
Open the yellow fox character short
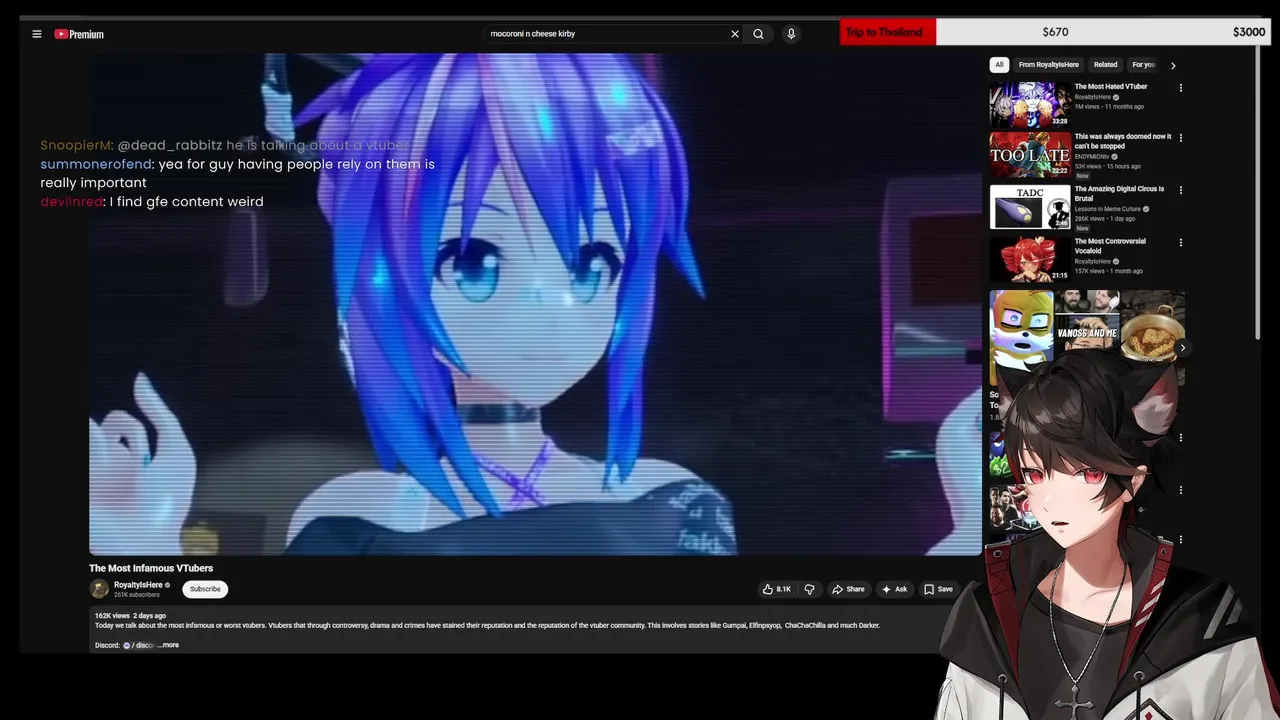click(1021, 337)
